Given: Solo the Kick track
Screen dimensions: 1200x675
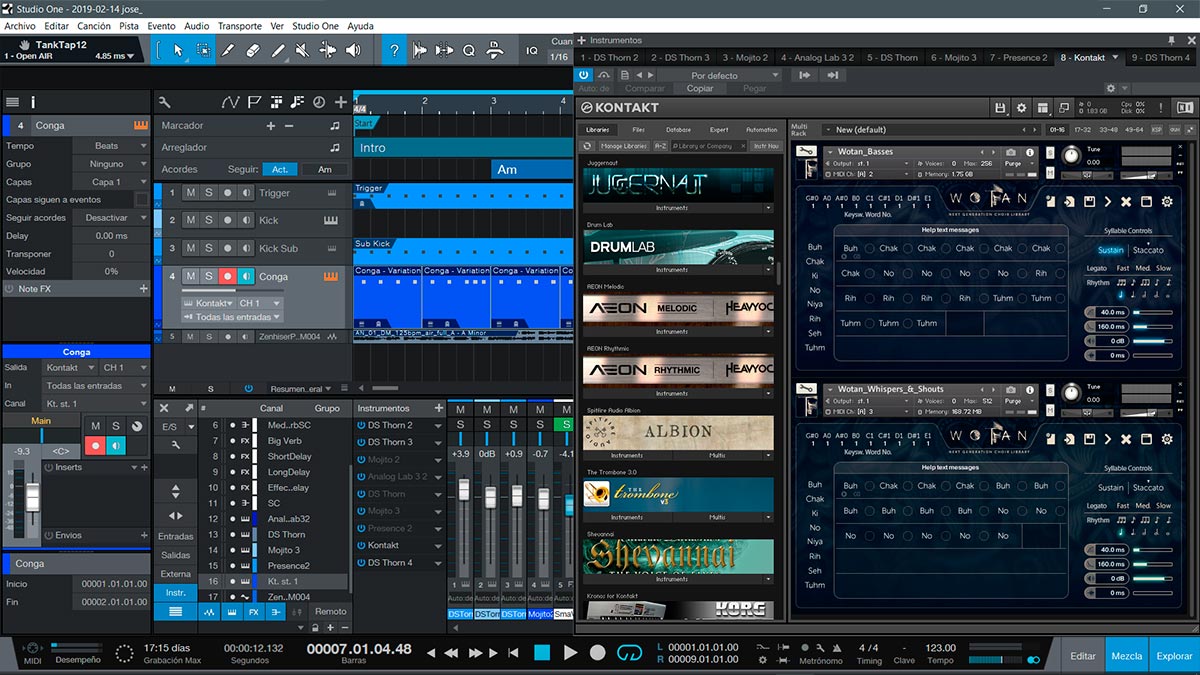Looking at the screenshot, I should 209,220.
